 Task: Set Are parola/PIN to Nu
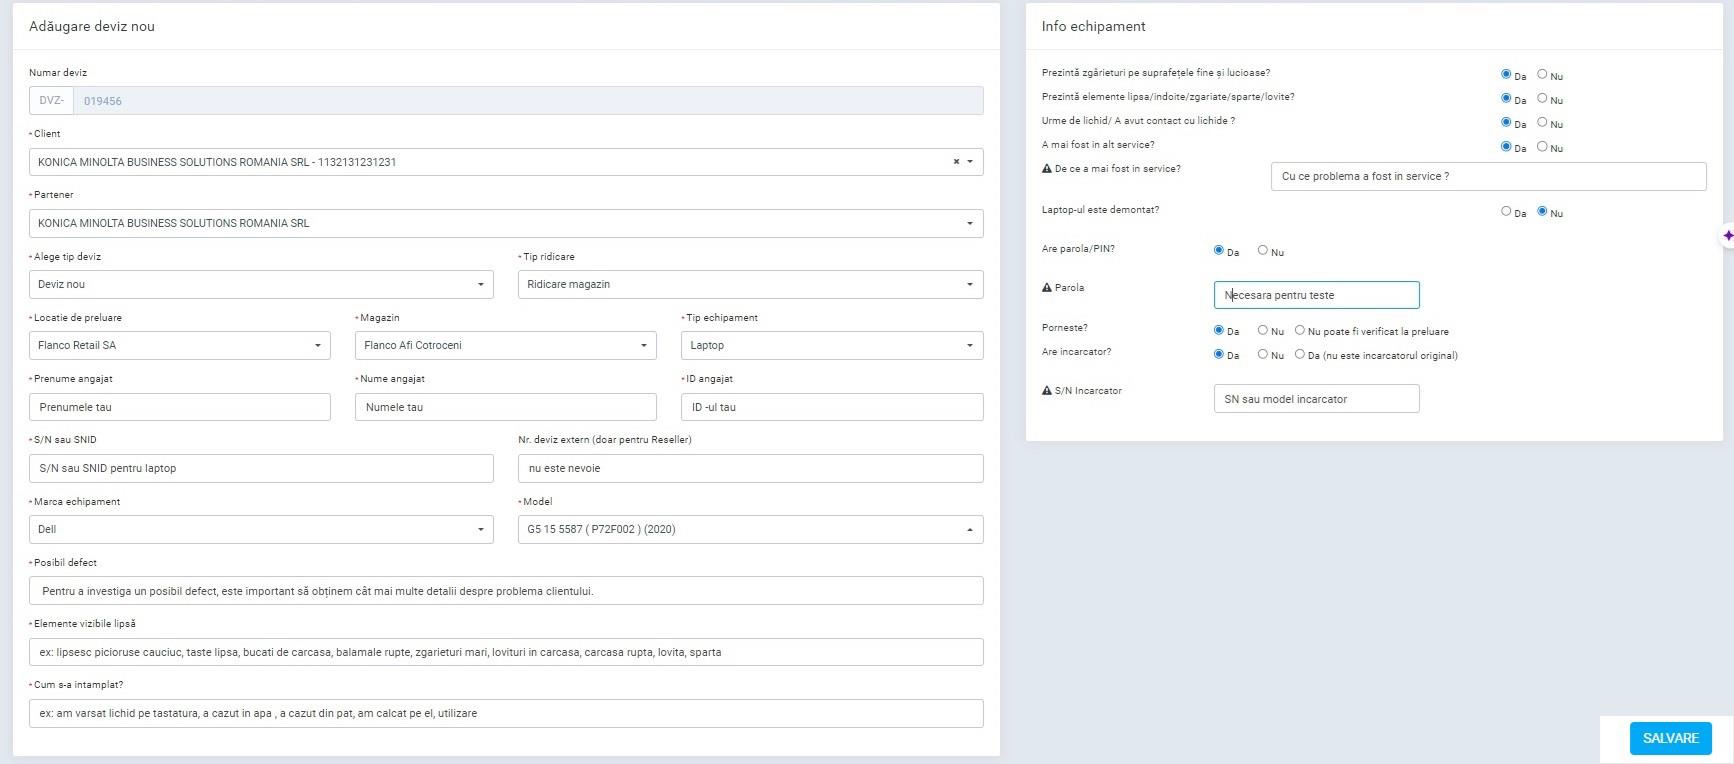[x=1263, y=251]
